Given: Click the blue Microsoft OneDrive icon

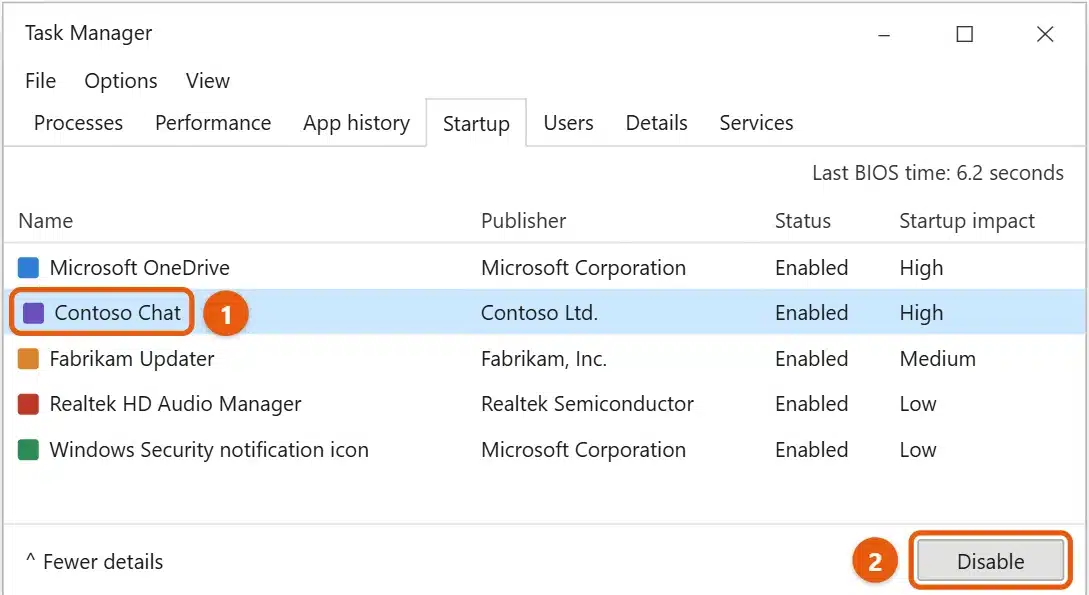Looking at the screenshot, I should [x=28, y=267].
